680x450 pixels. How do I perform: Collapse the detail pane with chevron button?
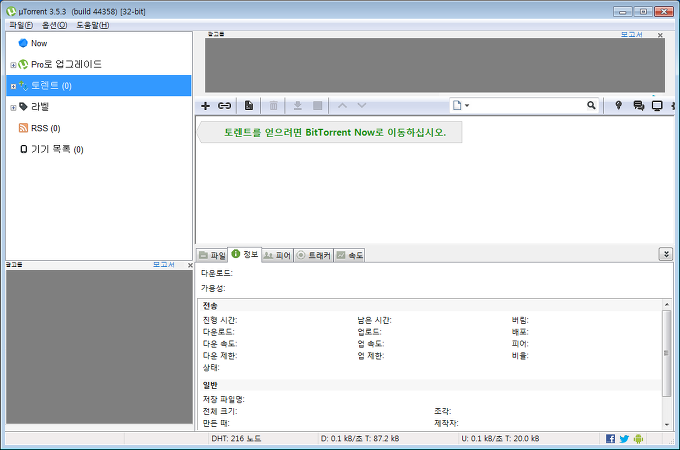pos(666,254)
